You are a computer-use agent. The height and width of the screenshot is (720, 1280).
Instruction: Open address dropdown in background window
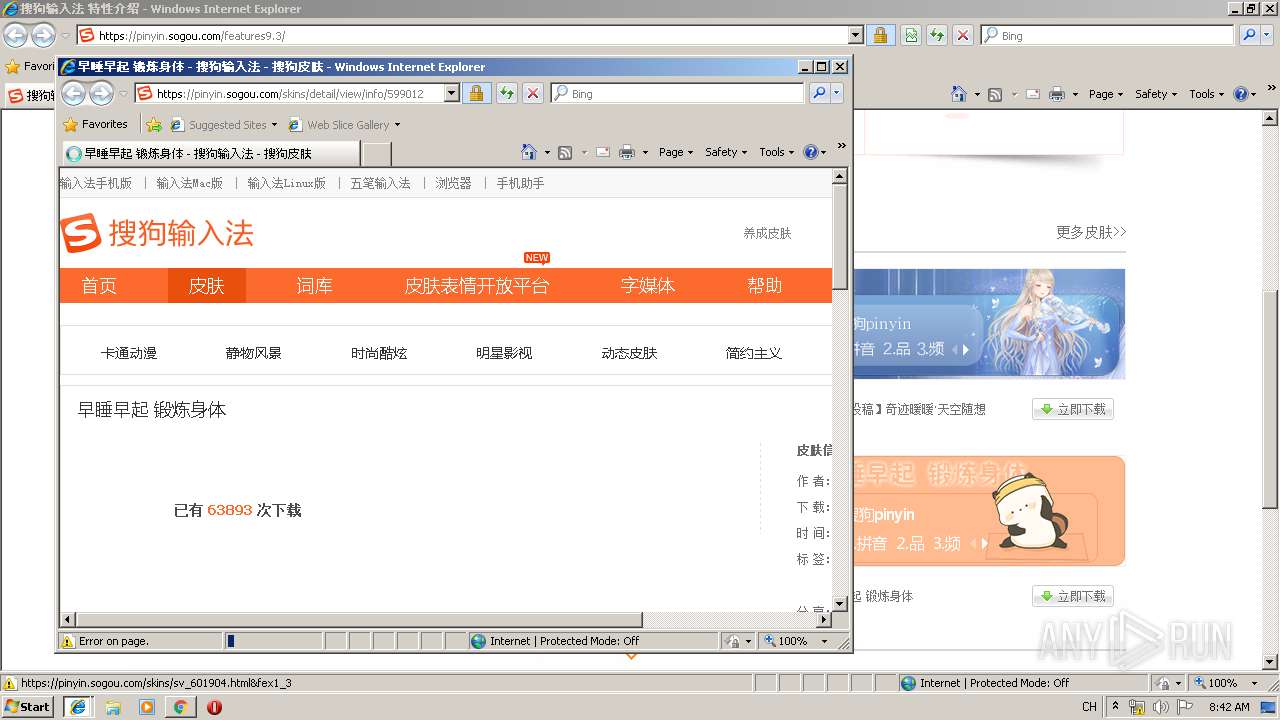coord(855,35)
